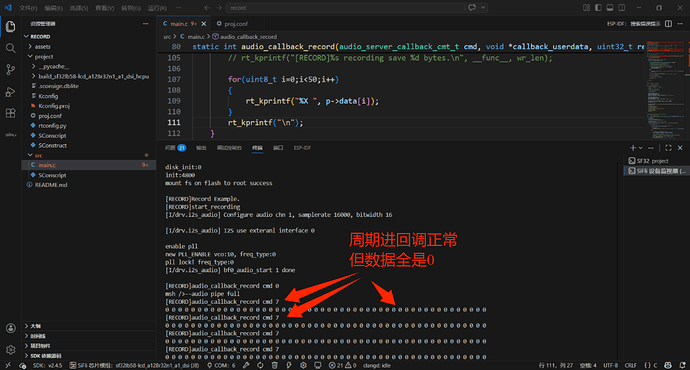690x370 pixels.
Task: Open Kconfig.proj in explorer
Action: pyautogui.click(x=89, y=106)
